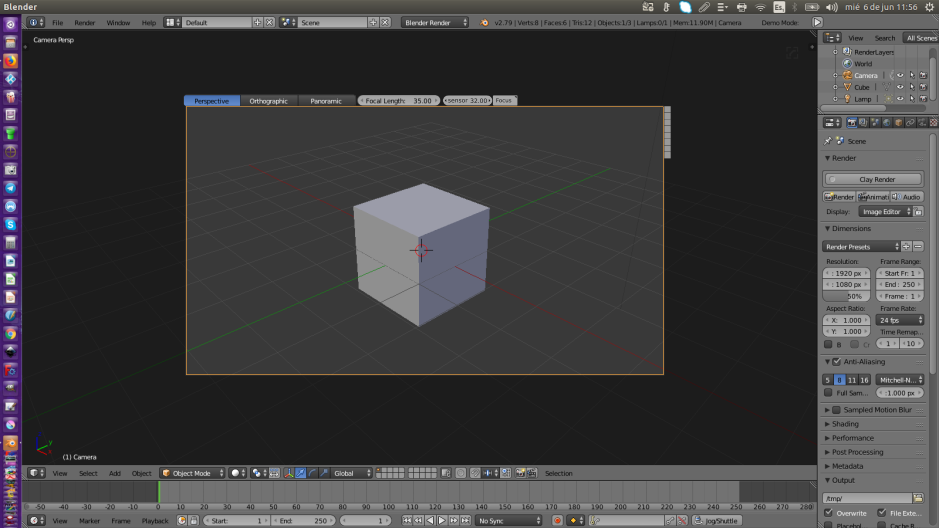The width and height of the screenshot is (939, 528).
Task: Open the Scene properties tab icon
Action: [875, 123]
